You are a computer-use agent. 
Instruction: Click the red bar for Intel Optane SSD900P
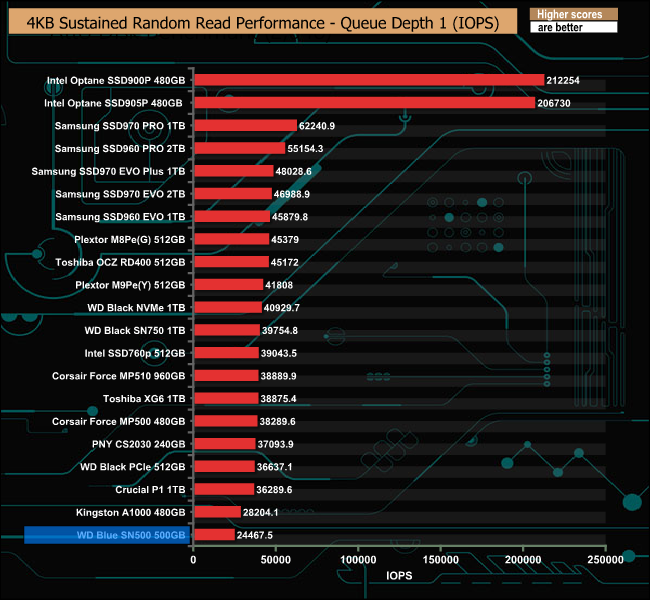pyautogui.click(x=369, y=80)
